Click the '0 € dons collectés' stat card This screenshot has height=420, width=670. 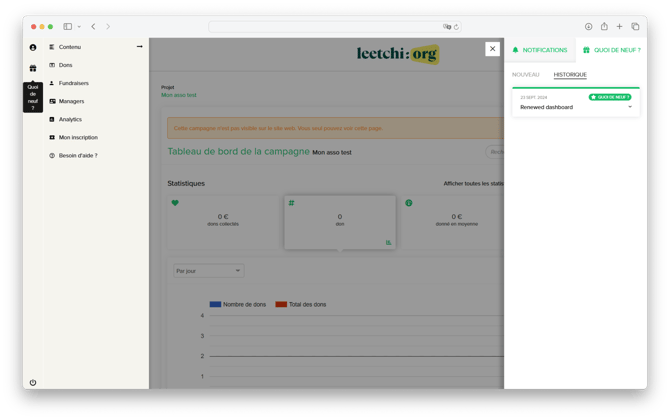pyautogui.click(x=223, y=222)
